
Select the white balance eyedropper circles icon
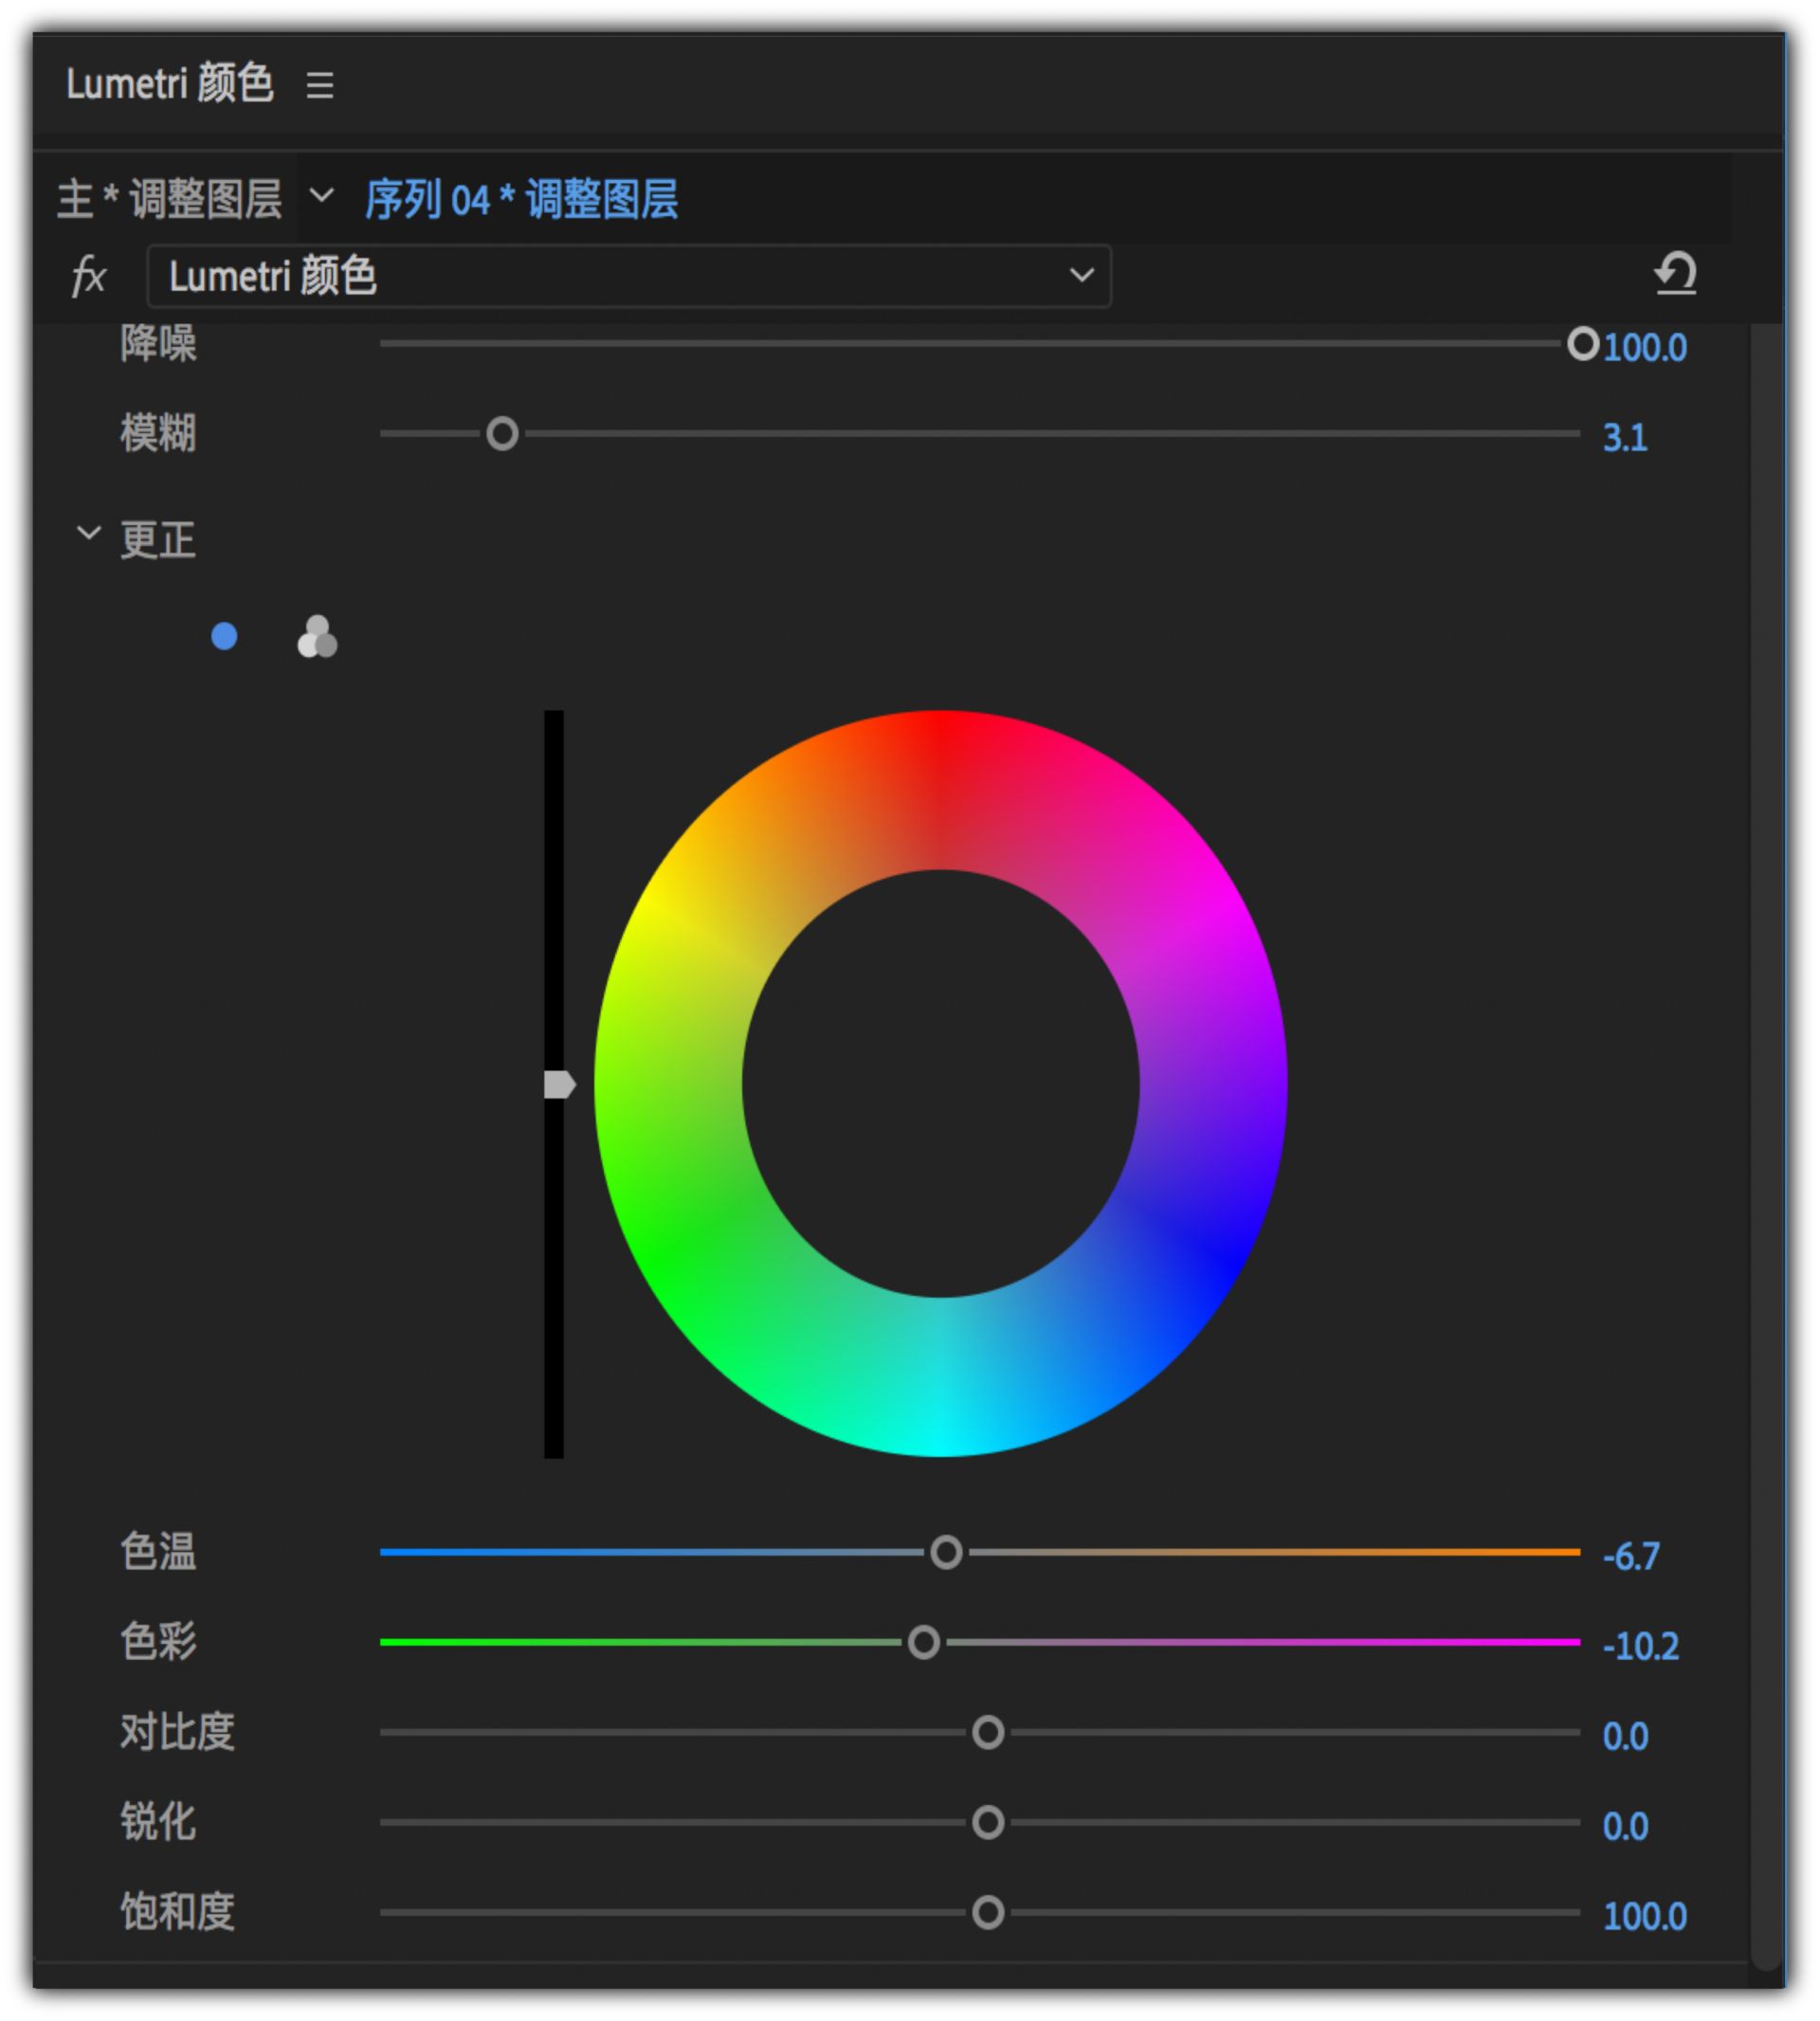317,639
